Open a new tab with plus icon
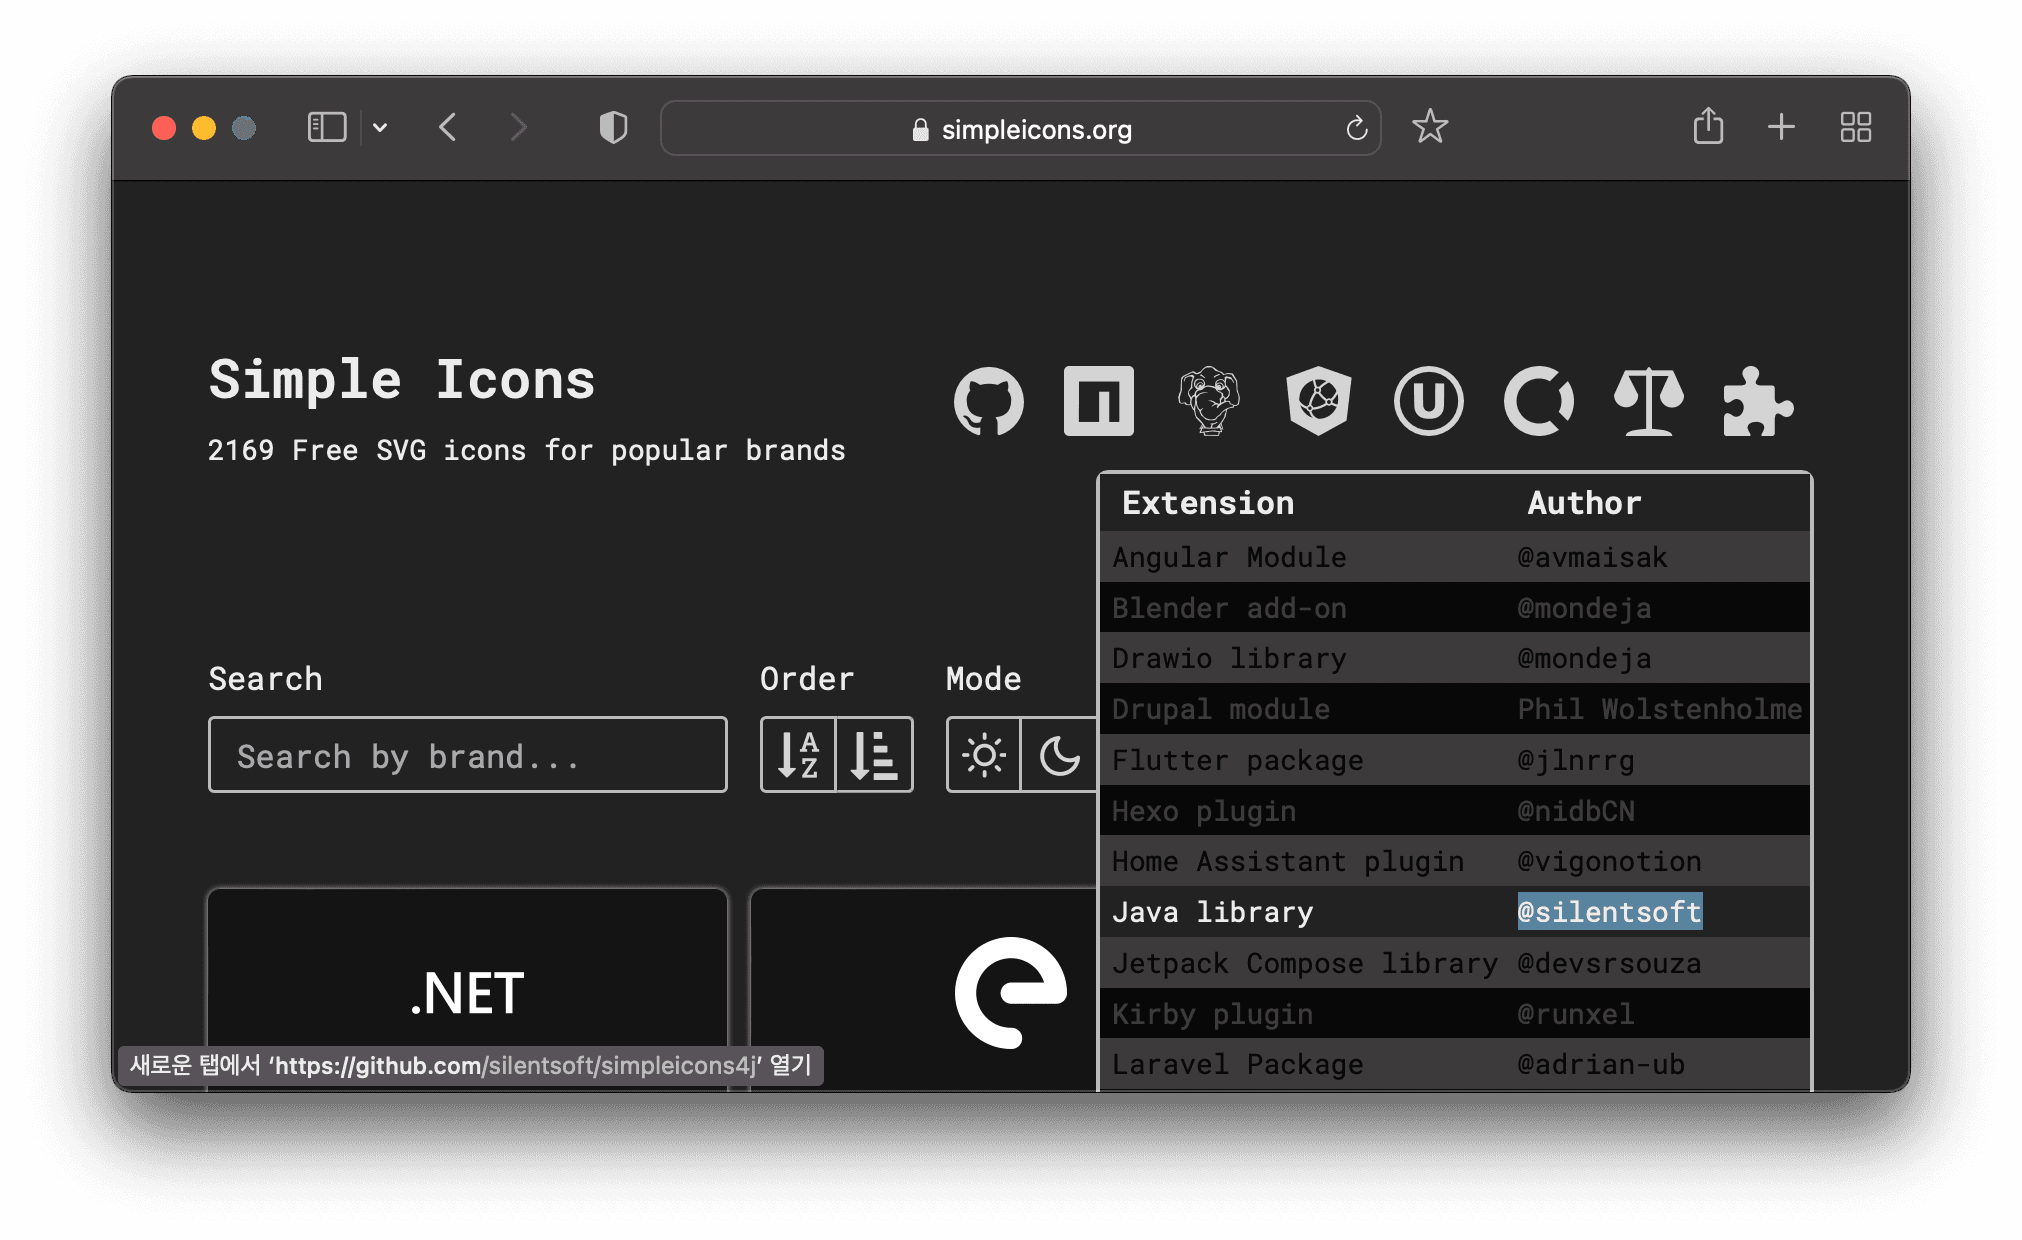2022x1240 pixels. [1781, 127]
